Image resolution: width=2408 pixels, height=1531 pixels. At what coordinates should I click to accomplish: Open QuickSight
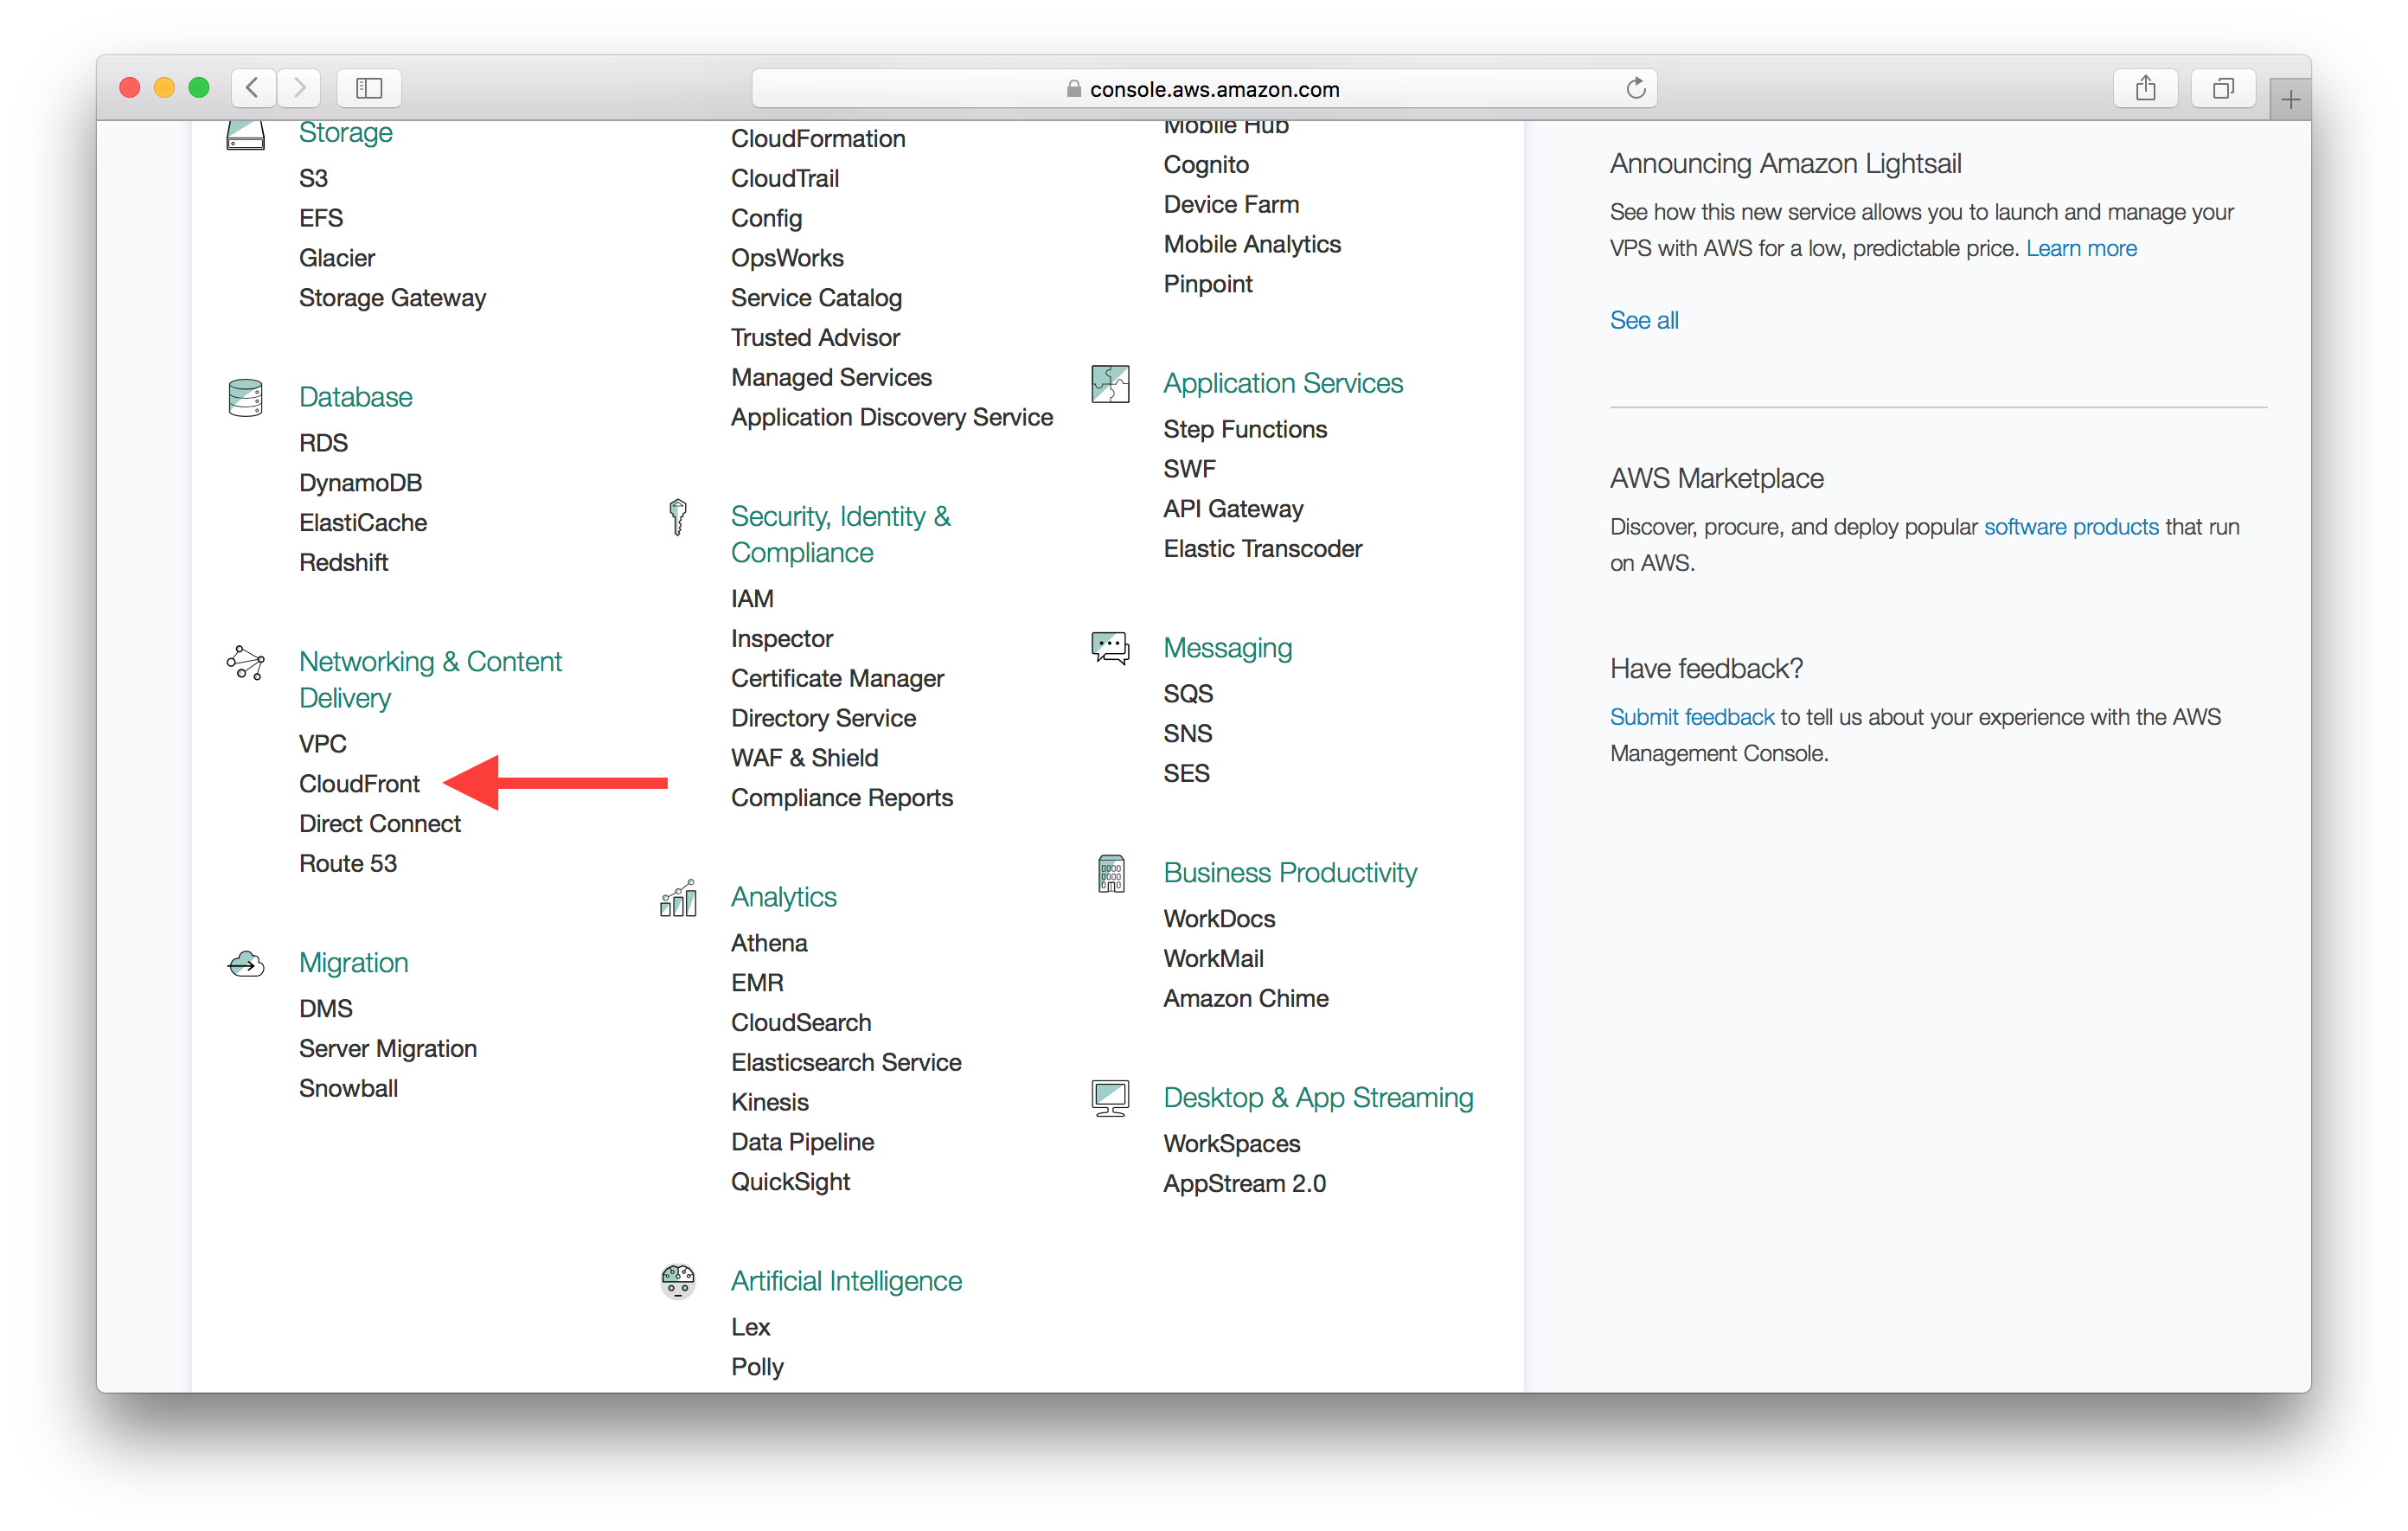[x=790, y=1182]
